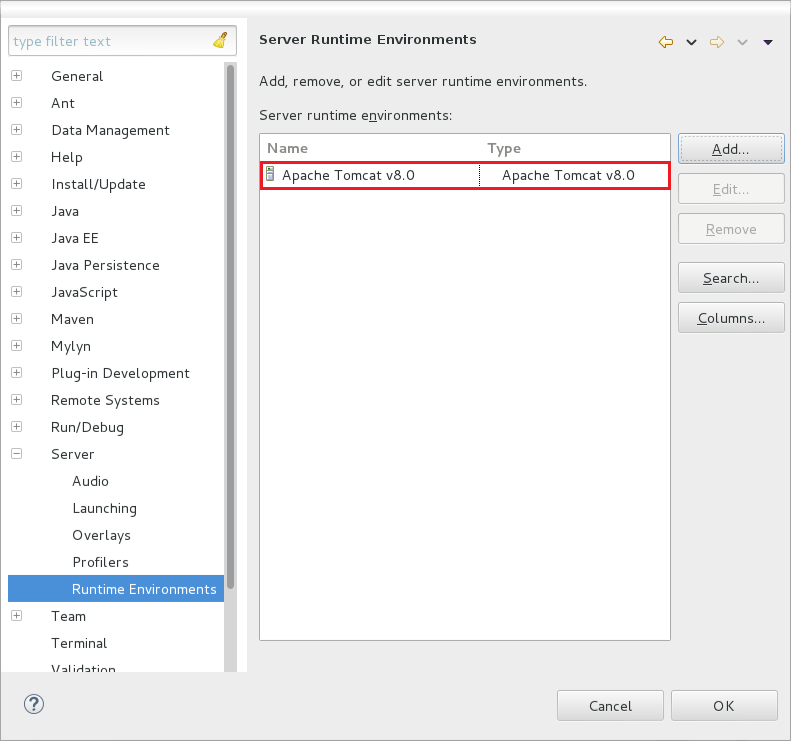Select the Maven category
The width and height of the screenshot is (791, 741).
pos(72,319)
